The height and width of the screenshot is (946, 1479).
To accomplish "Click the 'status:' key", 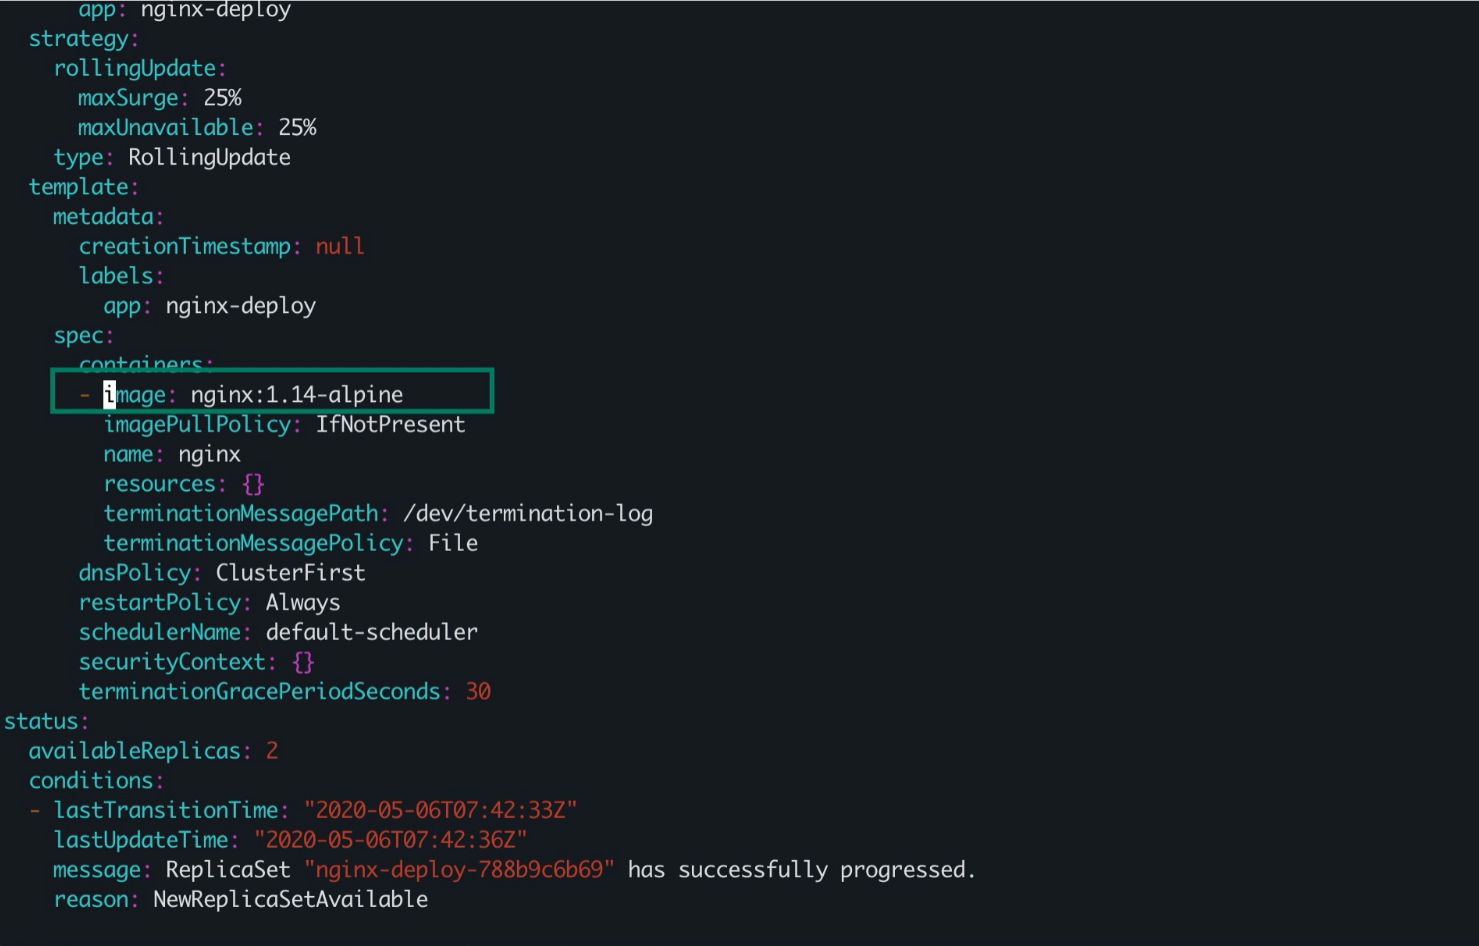I will [x=46, y=722].
